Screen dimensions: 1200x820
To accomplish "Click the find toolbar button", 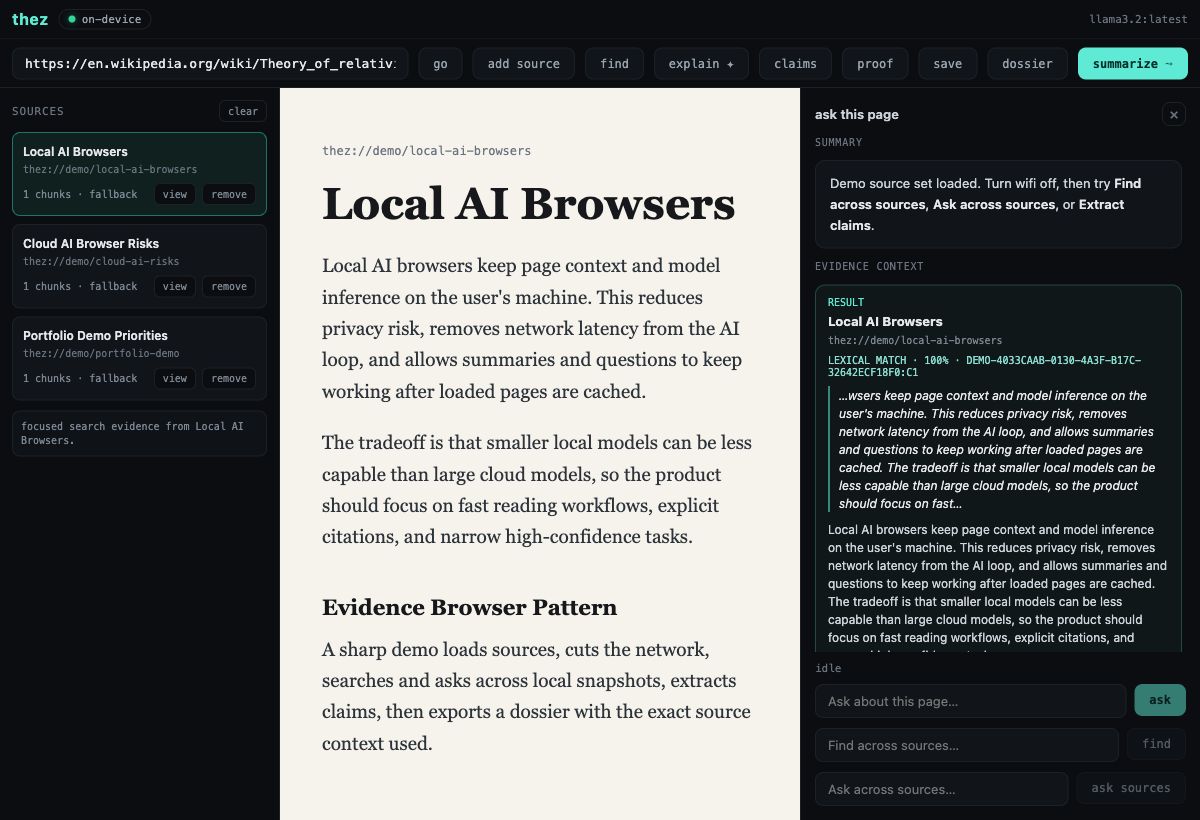I will tap(614, 63).
